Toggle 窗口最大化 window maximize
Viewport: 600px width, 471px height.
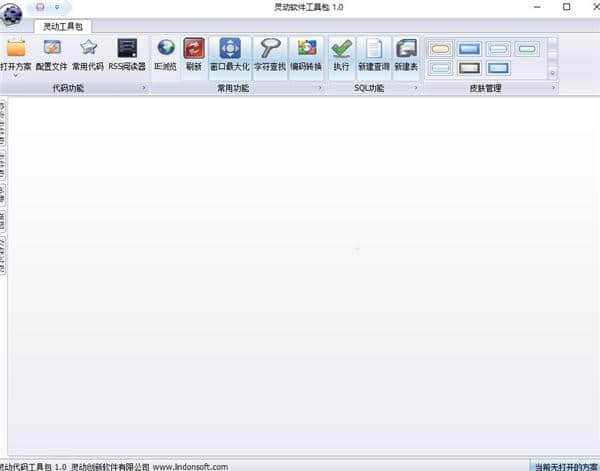point(229,48)
